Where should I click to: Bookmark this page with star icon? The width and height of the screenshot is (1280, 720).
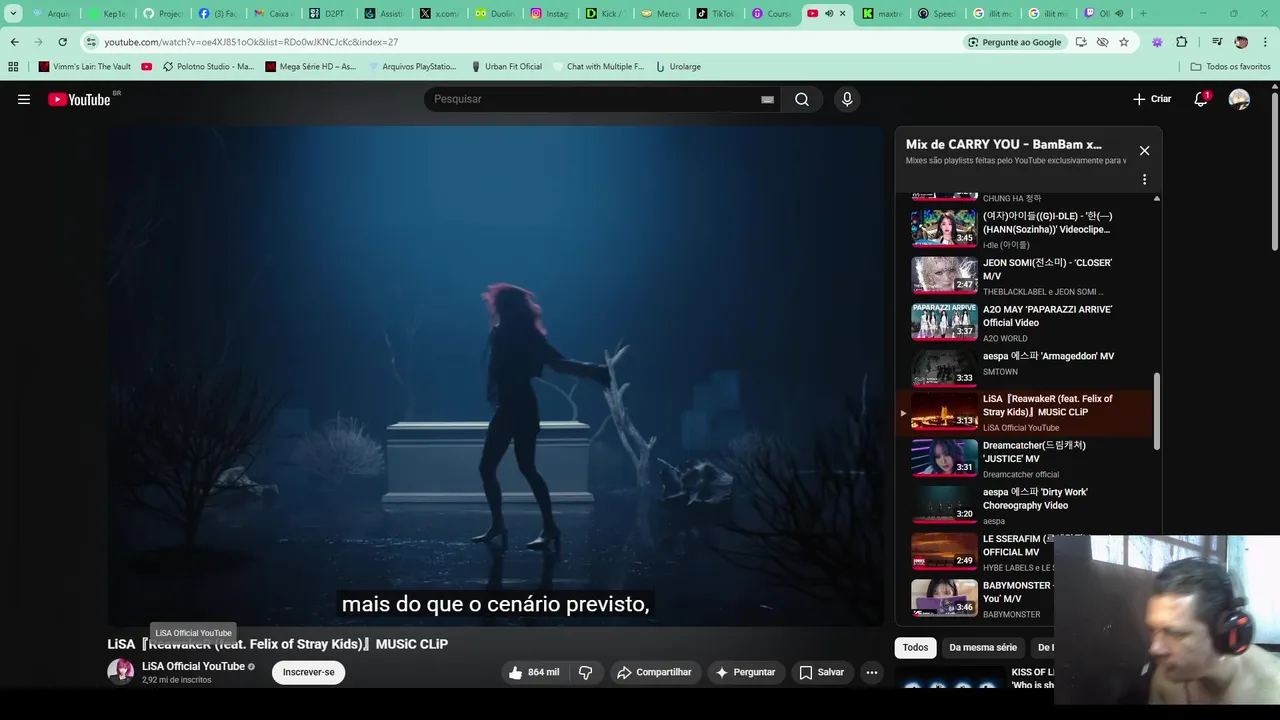[1124, 42]
